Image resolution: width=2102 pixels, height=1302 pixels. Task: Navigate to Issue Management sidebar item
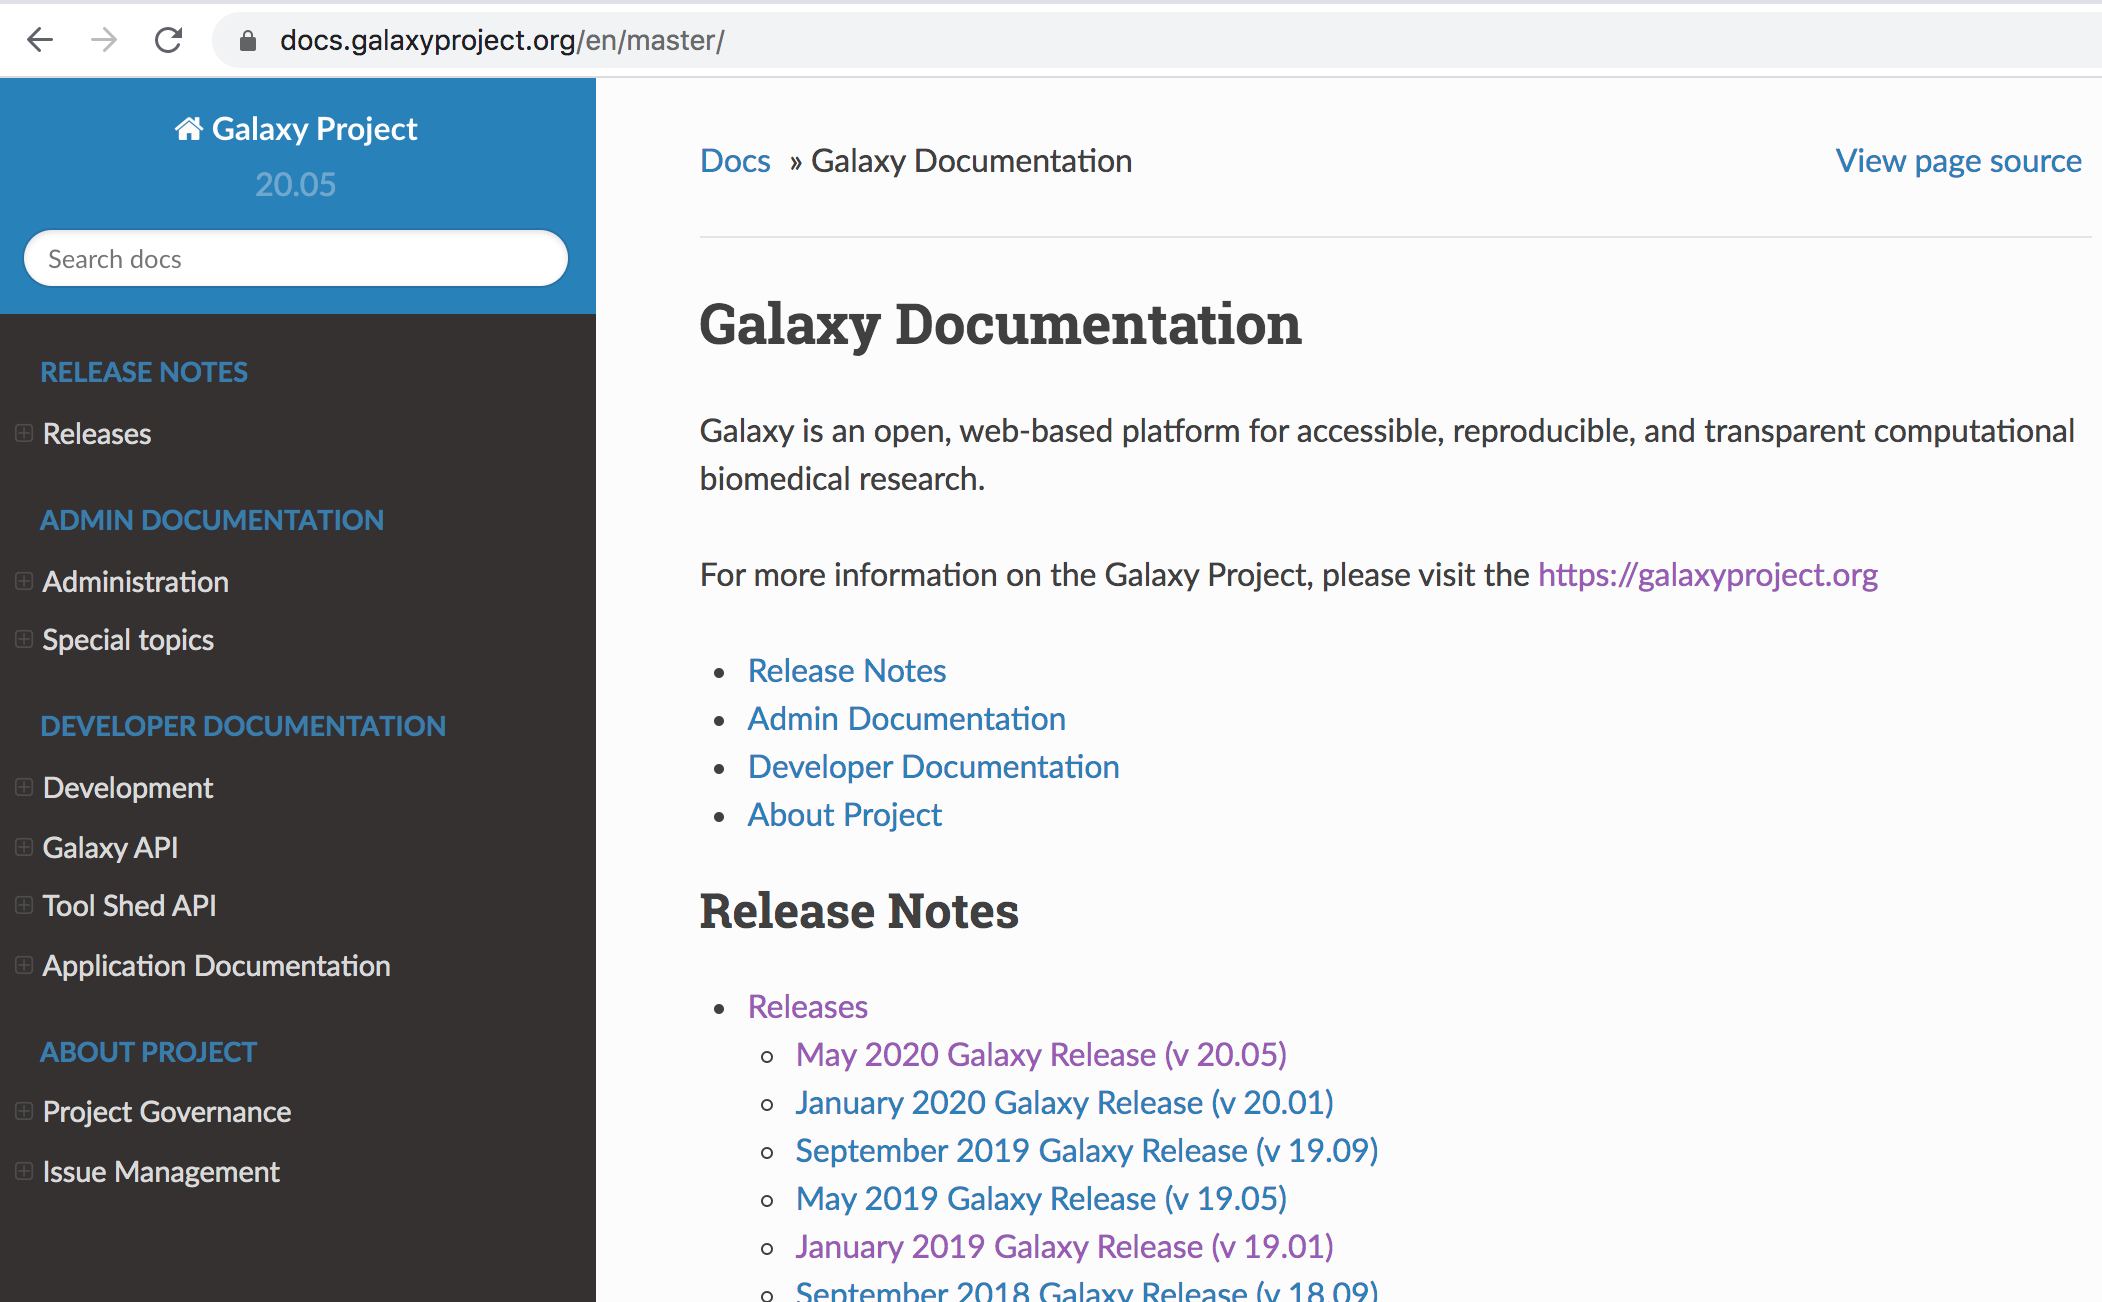pyautogui.click(x=159, y=1170)
